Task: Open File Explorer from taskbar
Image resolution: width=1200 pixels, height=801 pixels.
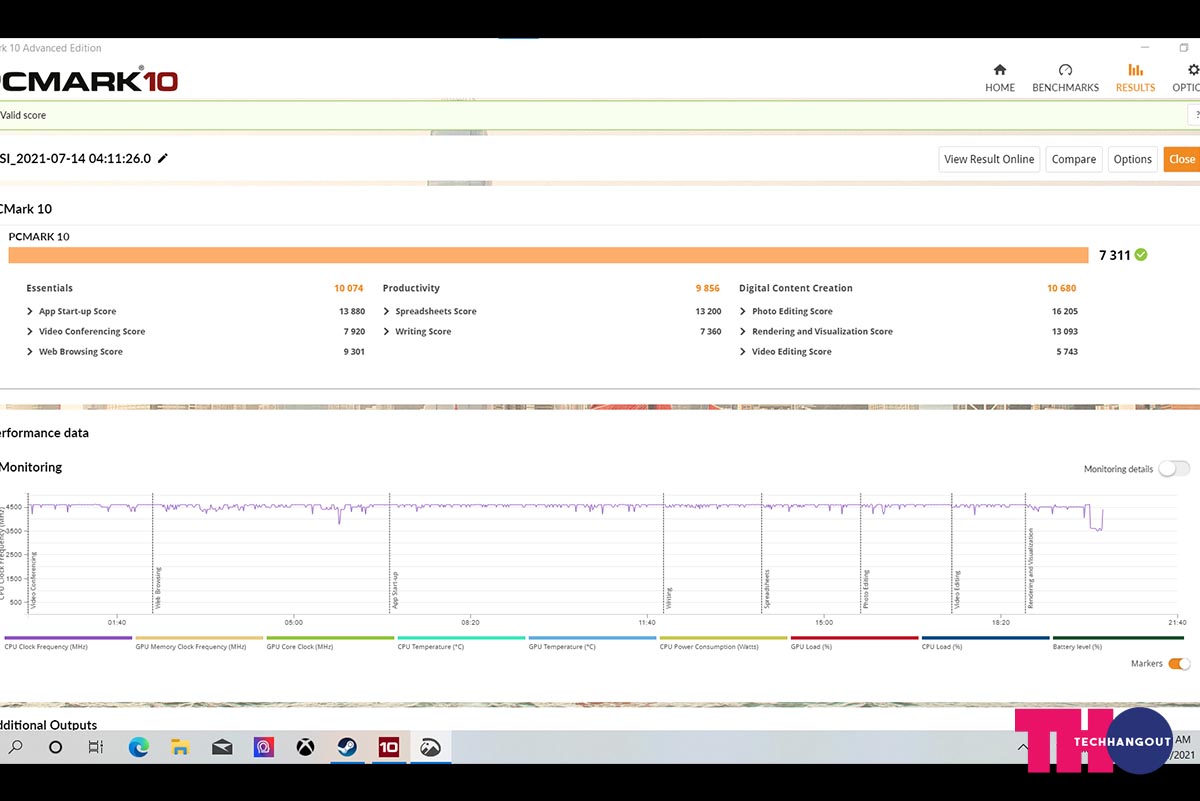Action: (180, 747)
